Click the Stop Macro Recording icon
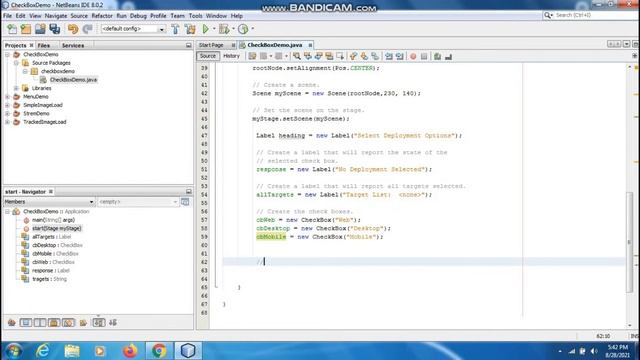Screen dimensions: 640x360 [424, 56]
